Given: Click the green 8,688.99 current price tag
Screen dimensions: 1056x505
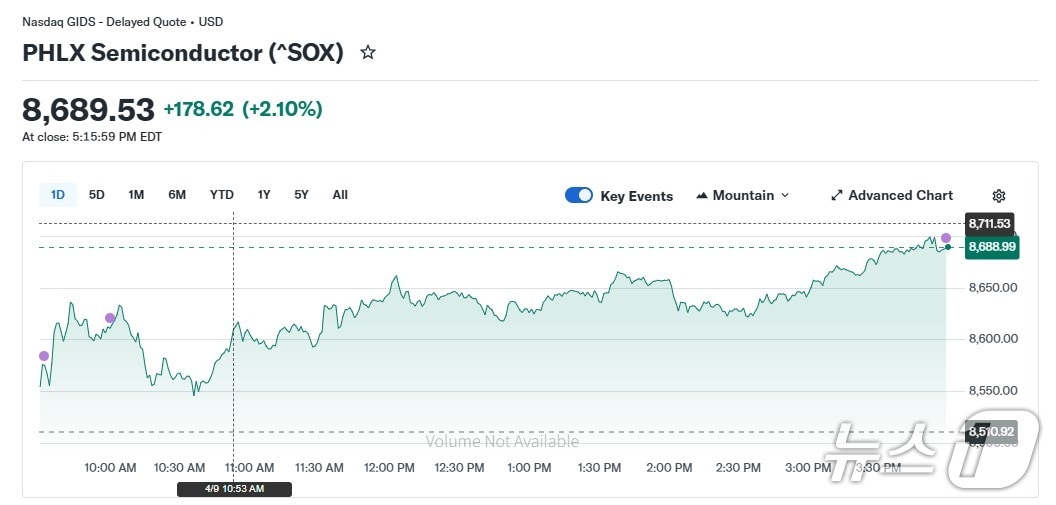Looking at the screenshot, I should click(x=991, y=247).
